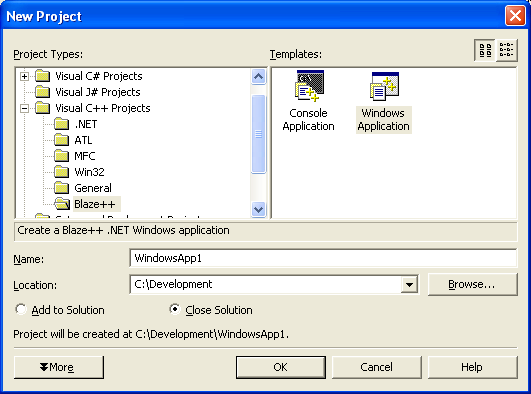Close the New Project dialog

click(x=515, y=16)
